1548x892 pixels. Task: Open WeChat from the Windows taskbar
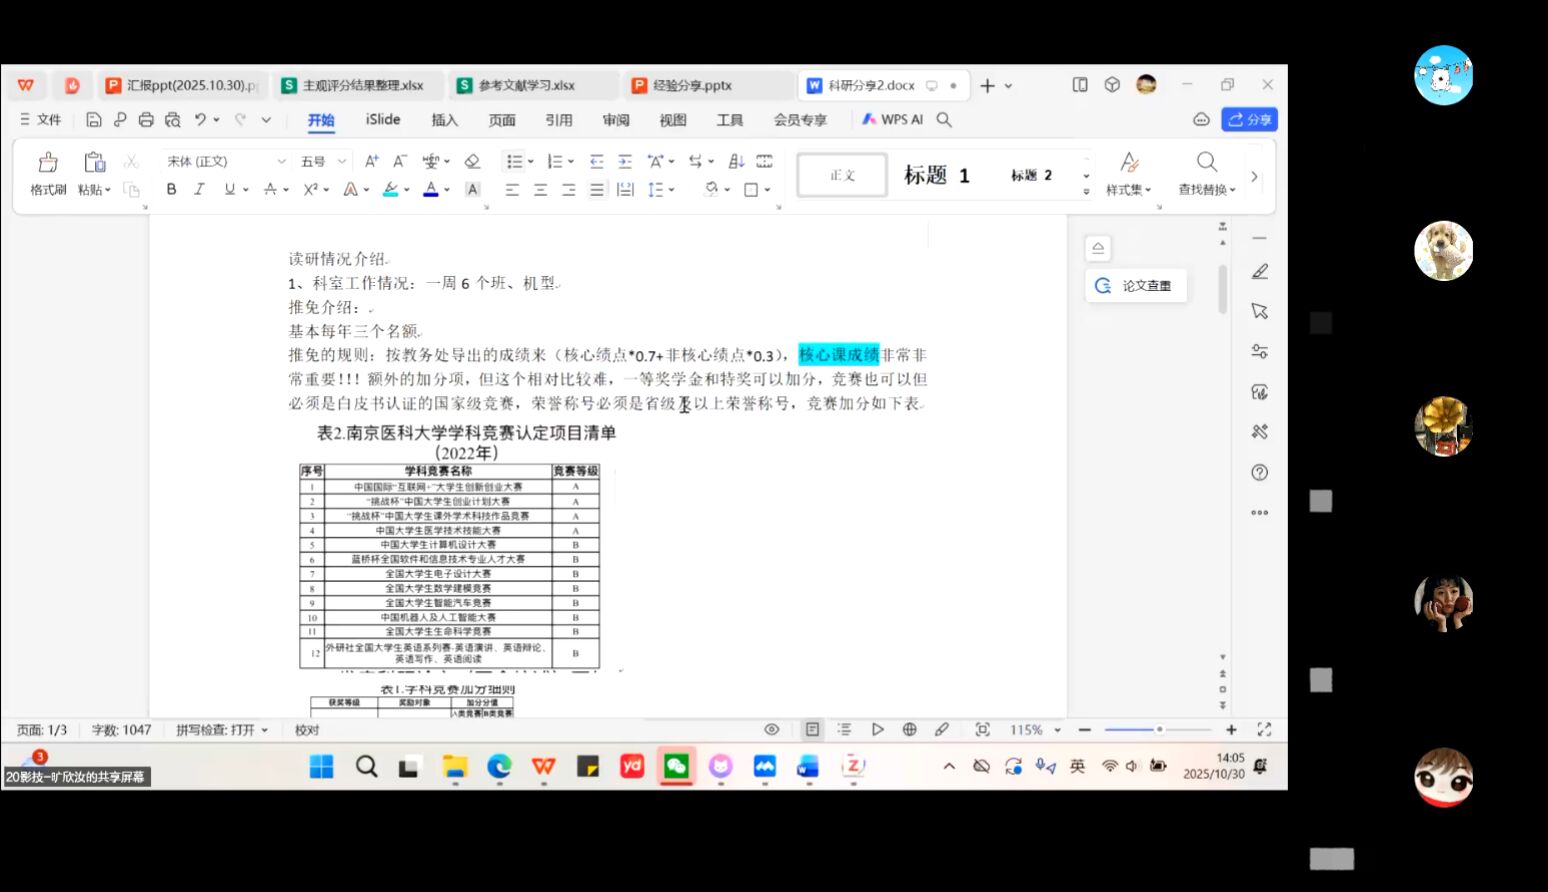coord(676,766)
